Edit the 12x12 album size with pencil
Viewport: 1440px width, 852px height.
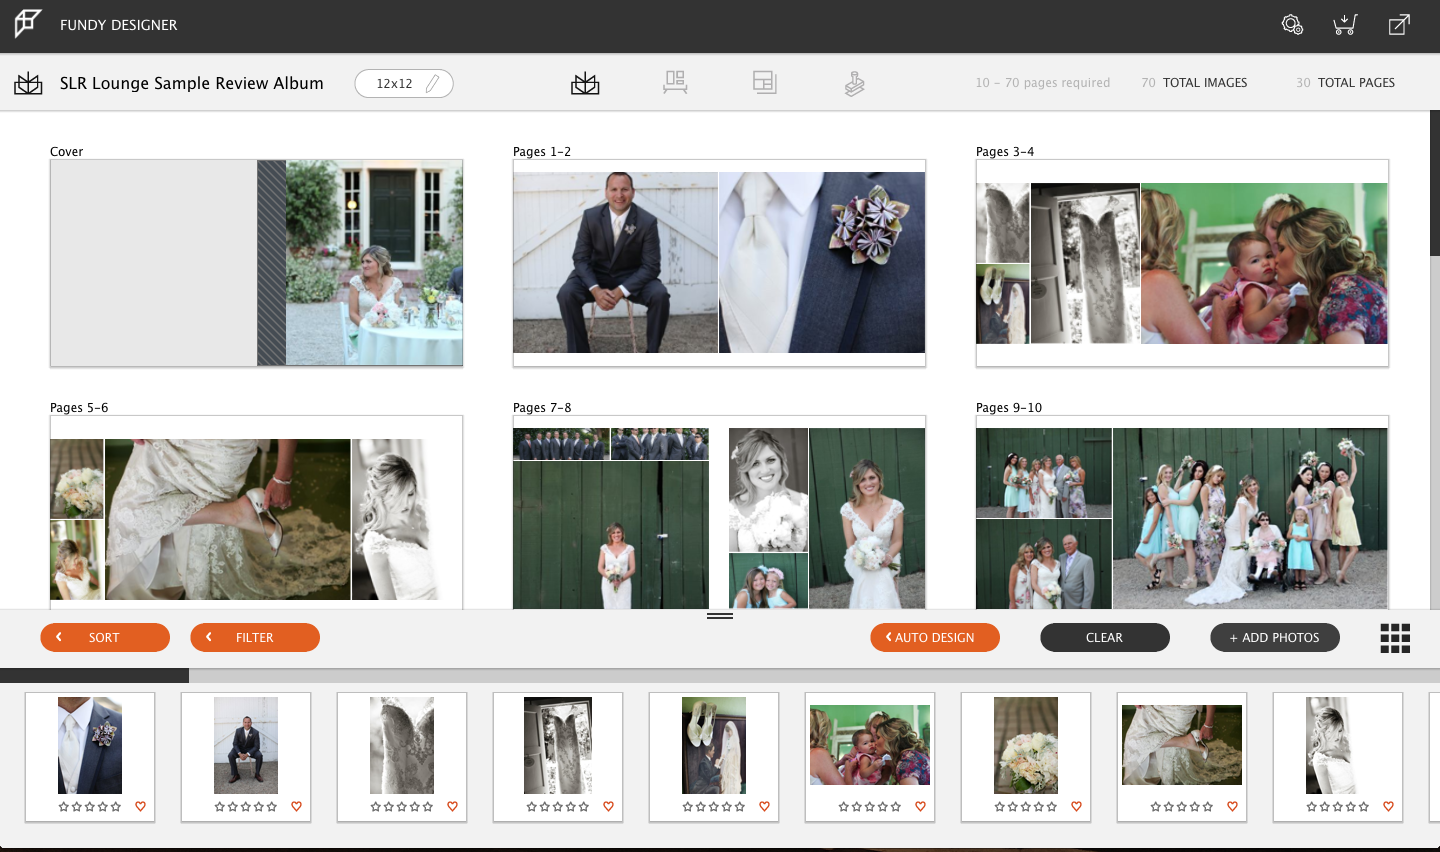(433, 83)
